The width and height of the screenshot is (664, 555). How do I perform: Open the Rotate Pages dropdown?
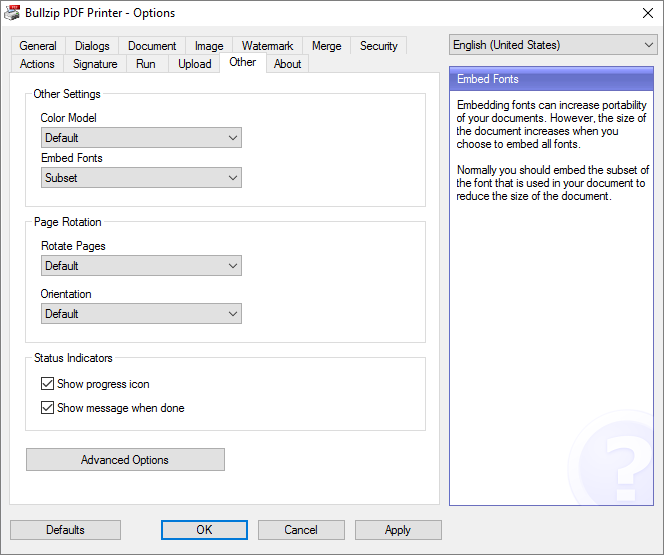pyautogui.click(x=141, y=266)
